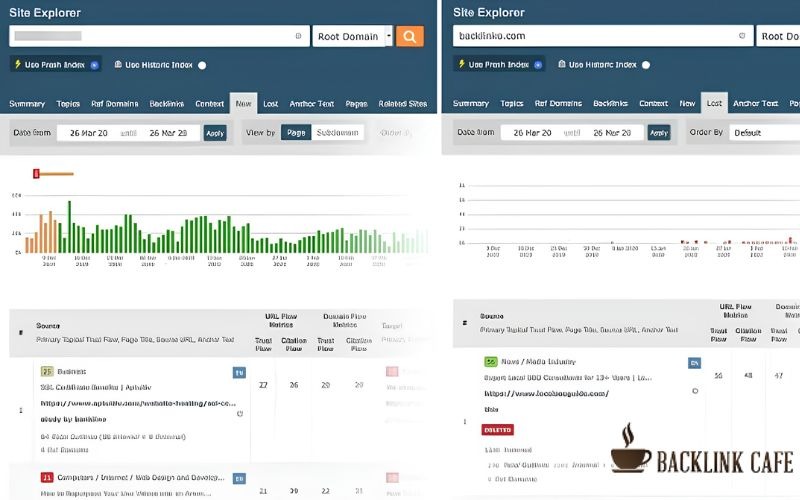Click pink target icon on Business row
Viewport: 800px width, 500px height.
pyautogui.click(x=392, y=371)
